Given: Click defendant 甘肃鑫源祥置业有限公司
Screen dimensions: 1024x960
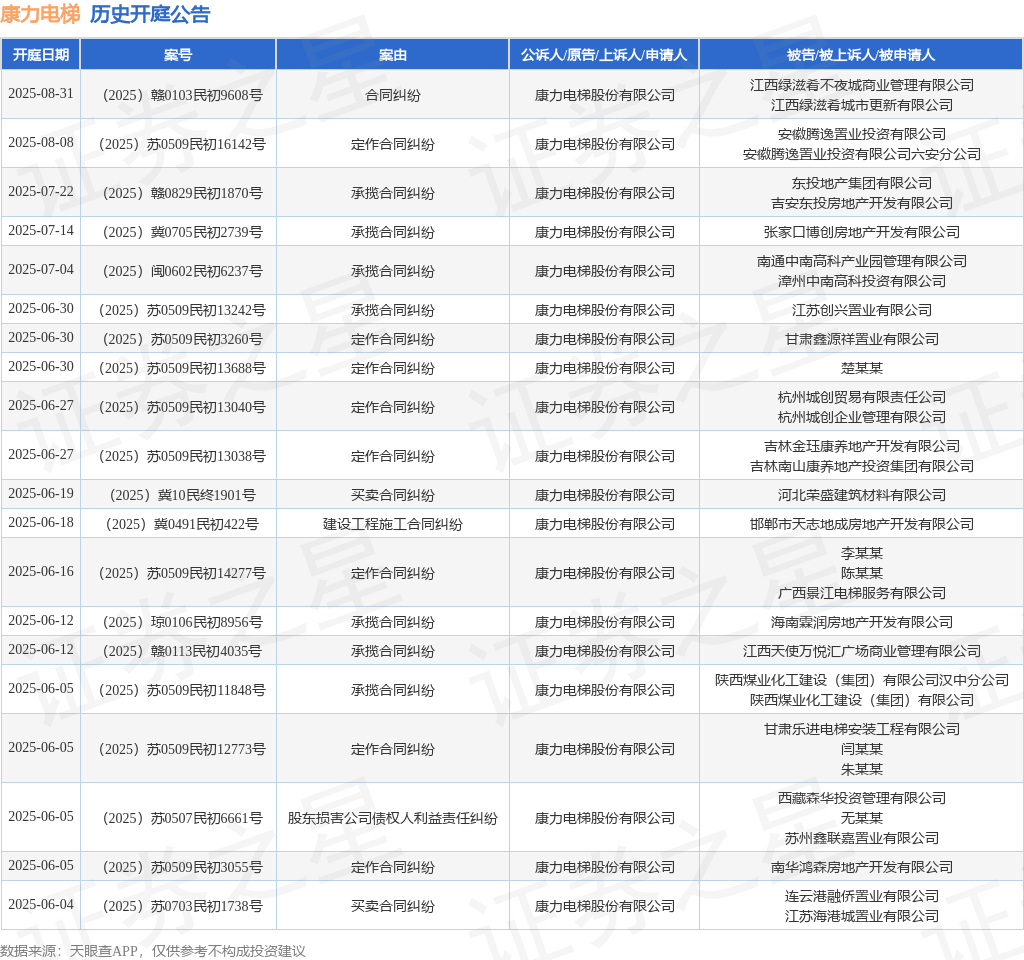Looking at the screenshot, I should [x=861, y=339].
